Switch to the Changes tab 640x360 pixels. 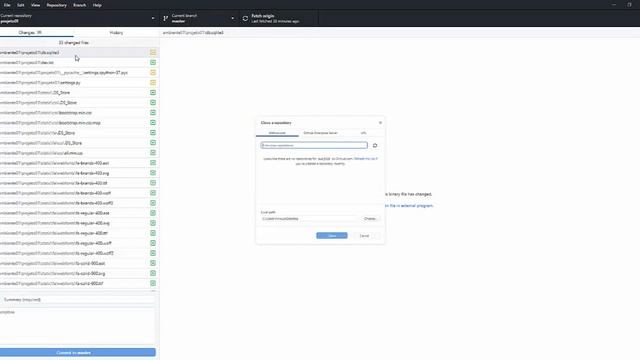[37, 33]
